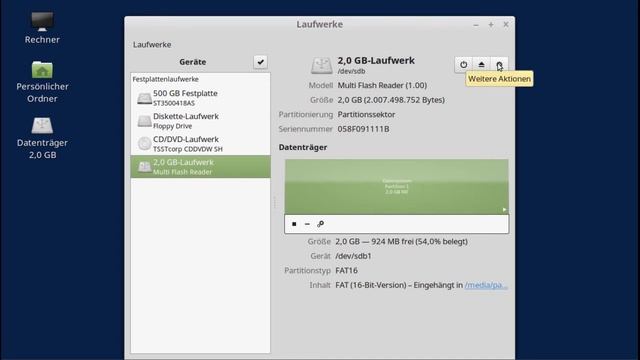The image size is (640, 360).
Task: Click the Datenträger section heading
Action: pos(303,147)
